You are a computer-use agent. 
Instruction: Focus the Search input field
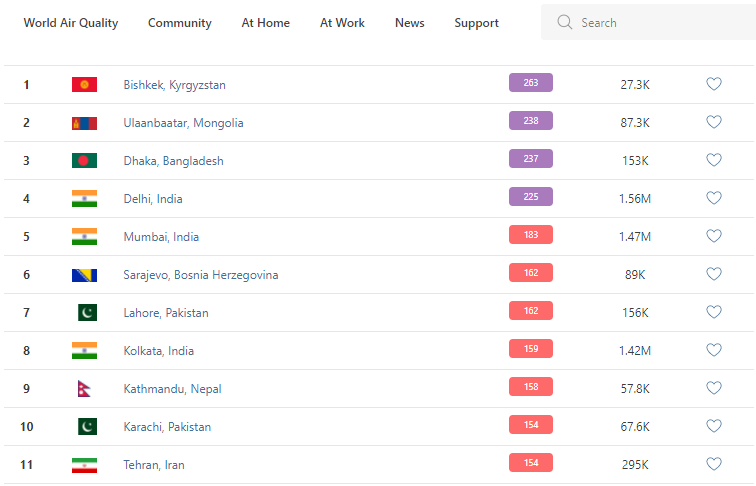[x=660, y=22]
